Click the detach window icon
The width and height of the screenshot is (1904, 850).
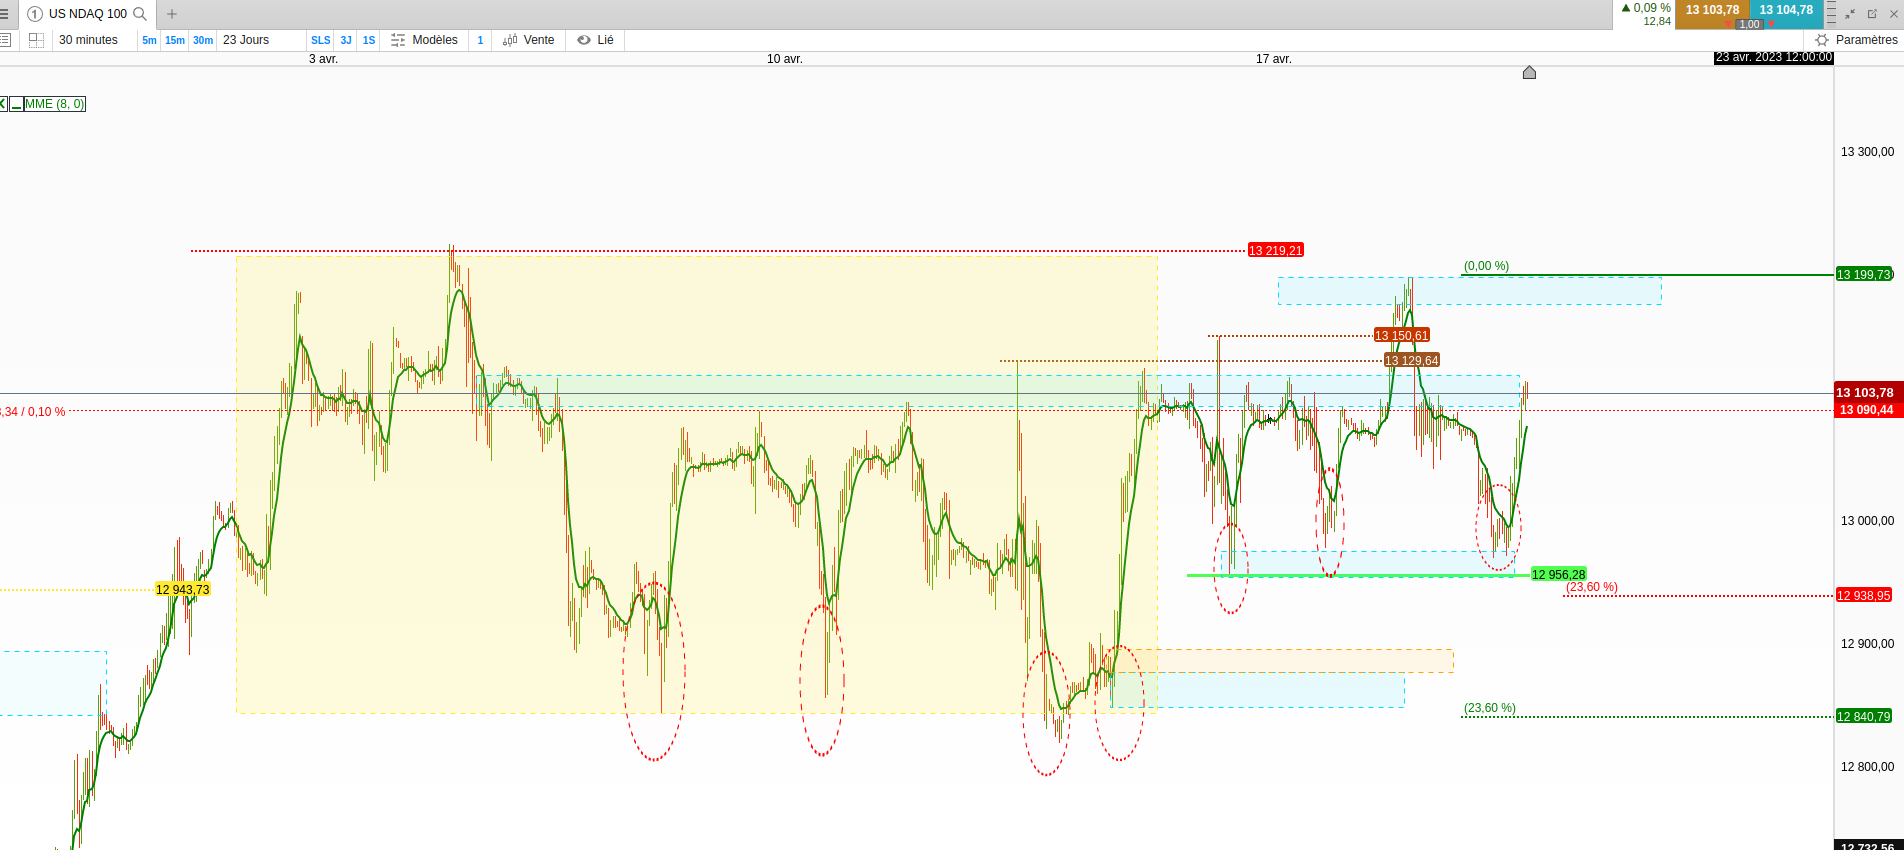tap(1872, 14)
